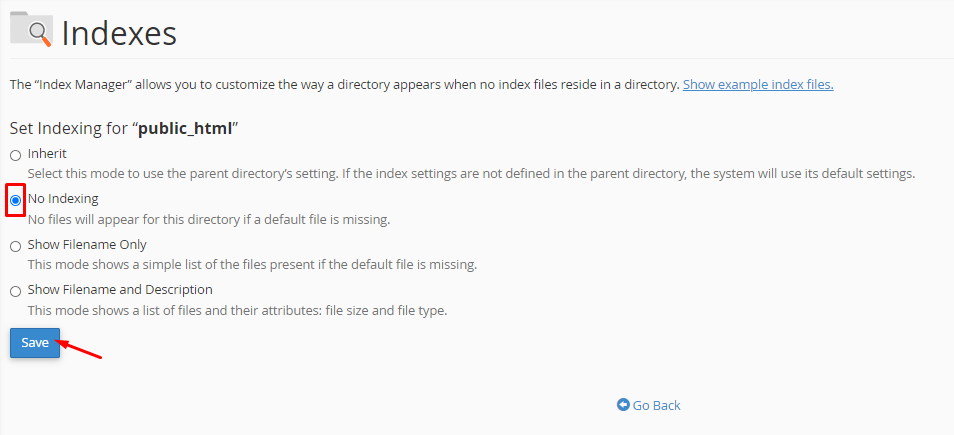Viewport: 954px width, 435px height.
Task: Click the 'No files will appear' description
Action: pos(208,219)
